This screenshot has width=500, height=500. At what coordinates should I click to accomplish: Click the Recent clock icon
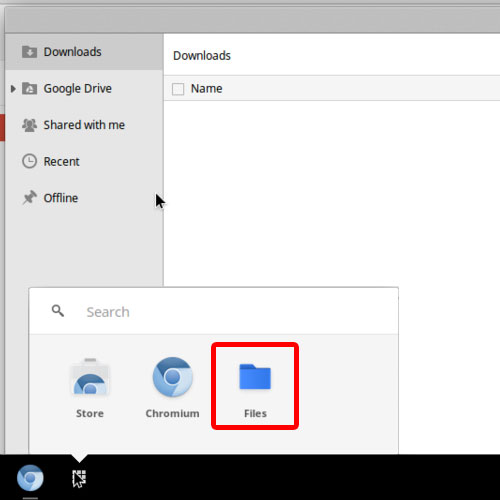pos(29,161)
